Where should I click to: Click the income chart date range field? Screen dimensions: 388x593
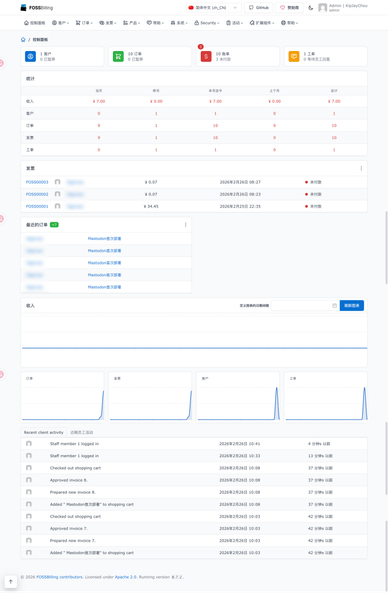[305, 306]
